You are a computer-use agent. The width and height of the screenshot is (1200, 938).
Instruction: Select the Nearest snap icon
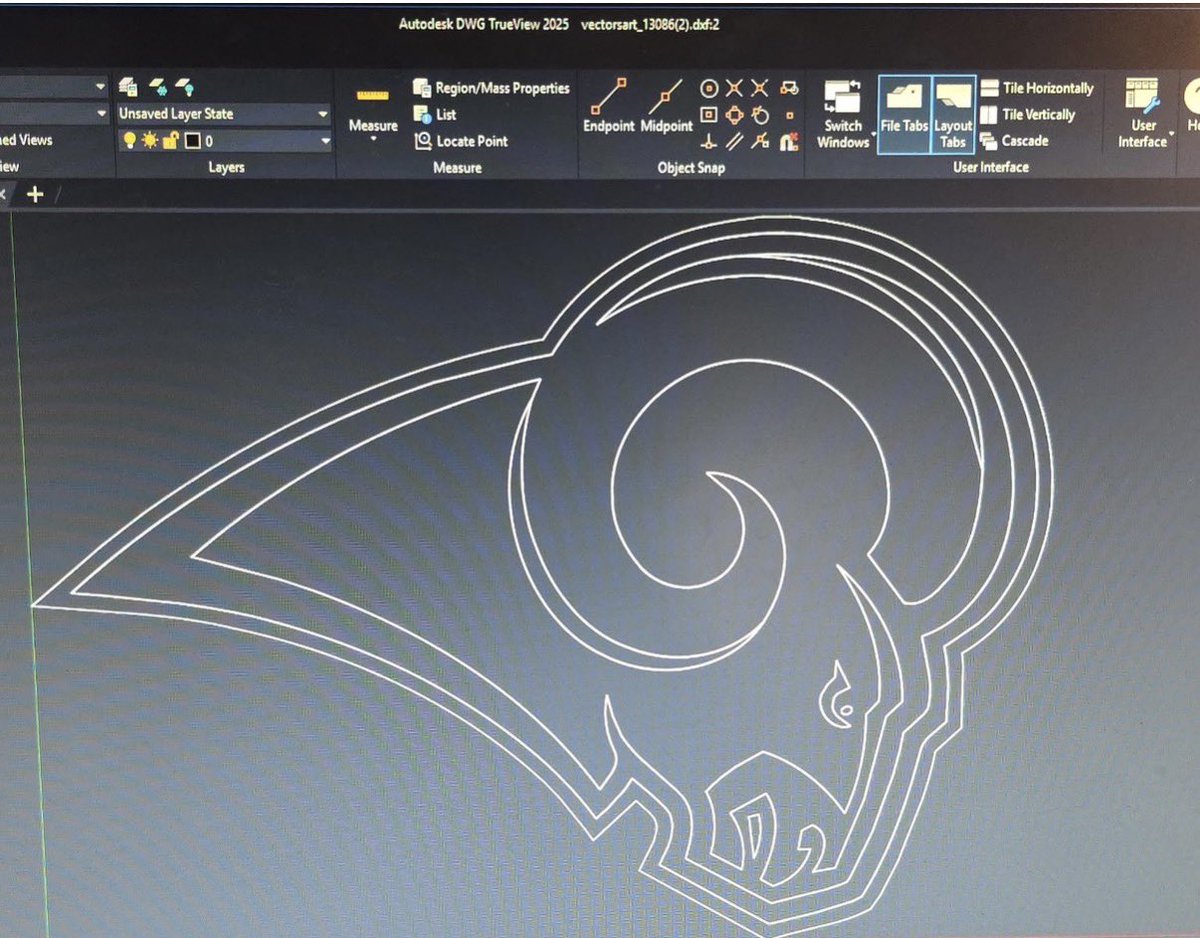point(761,141)
